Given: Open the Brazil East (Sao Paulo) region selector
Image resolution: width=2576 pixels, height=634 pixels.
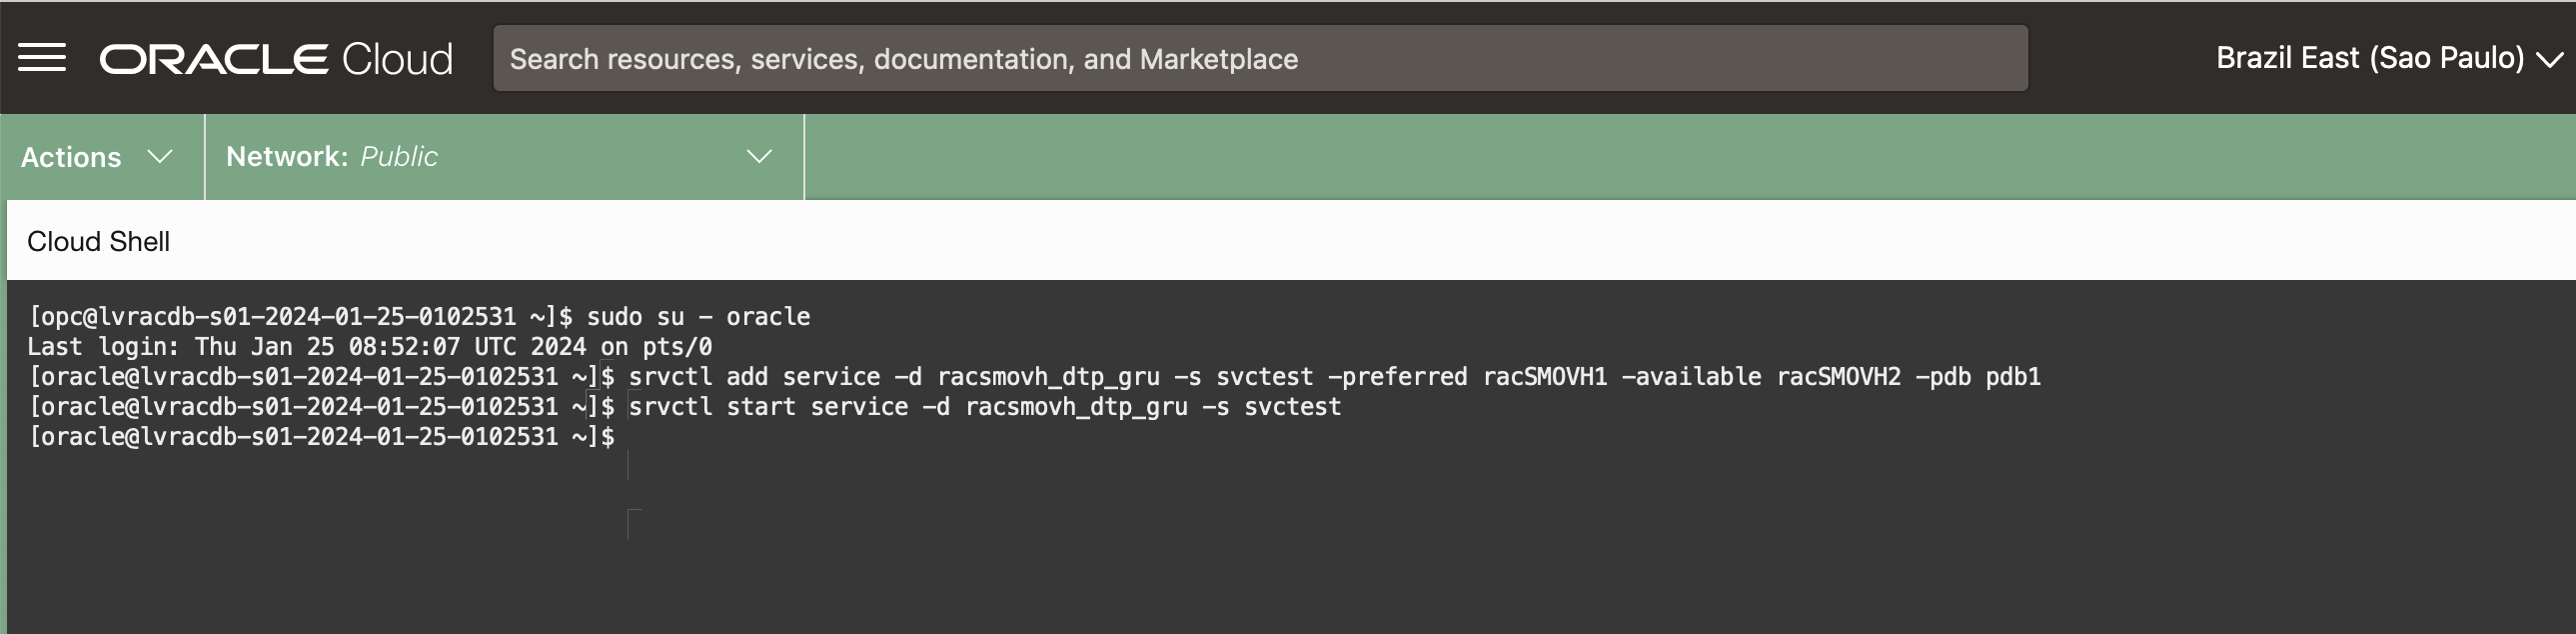Looking at the screenshot, I should pos(2370,58).
